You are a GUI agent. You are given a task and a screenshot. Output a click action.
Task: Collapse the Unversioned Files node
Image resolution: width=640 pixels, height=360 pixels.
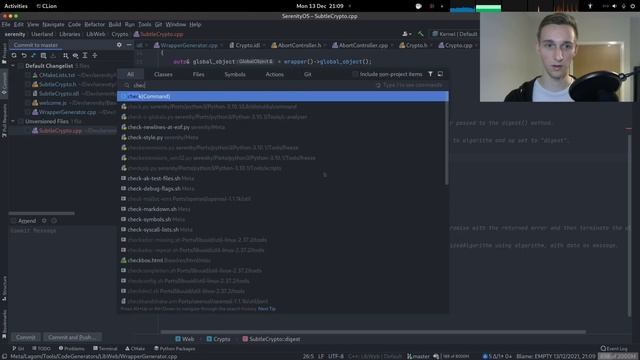tap(13, 121)
